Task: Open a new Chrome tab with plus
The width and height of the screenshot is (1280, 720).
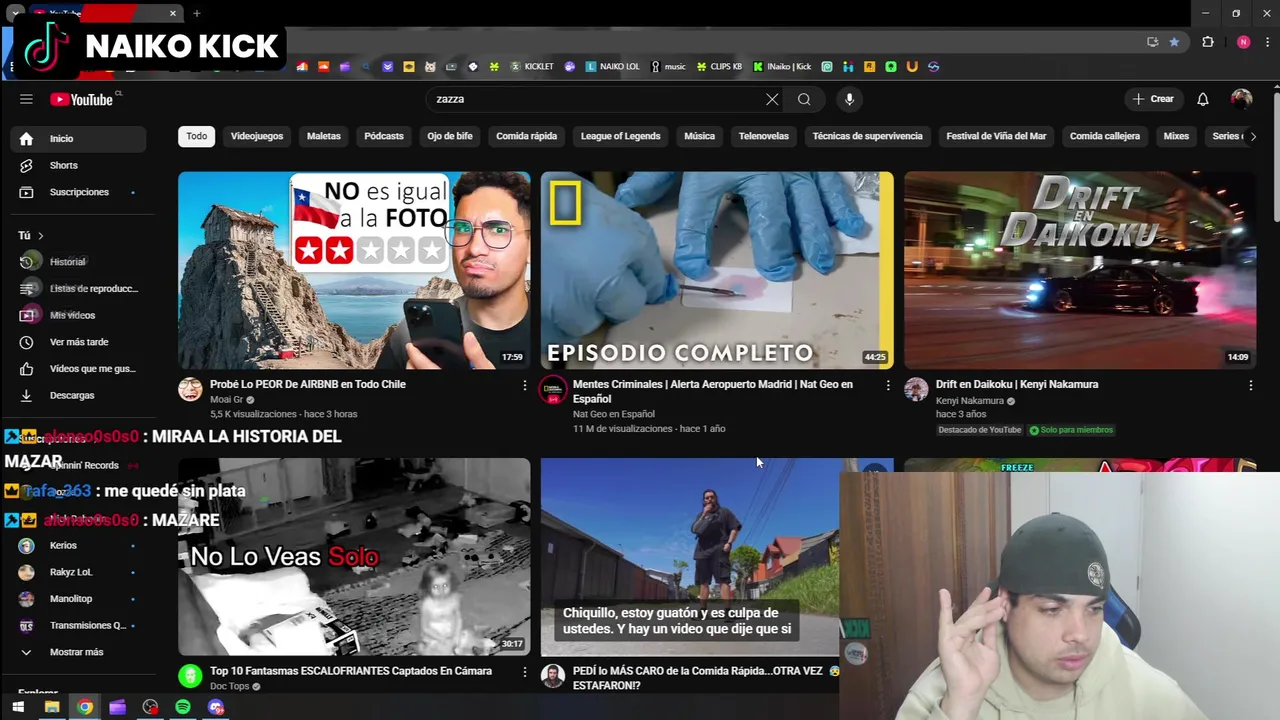Action: click(x=197, y=13)
